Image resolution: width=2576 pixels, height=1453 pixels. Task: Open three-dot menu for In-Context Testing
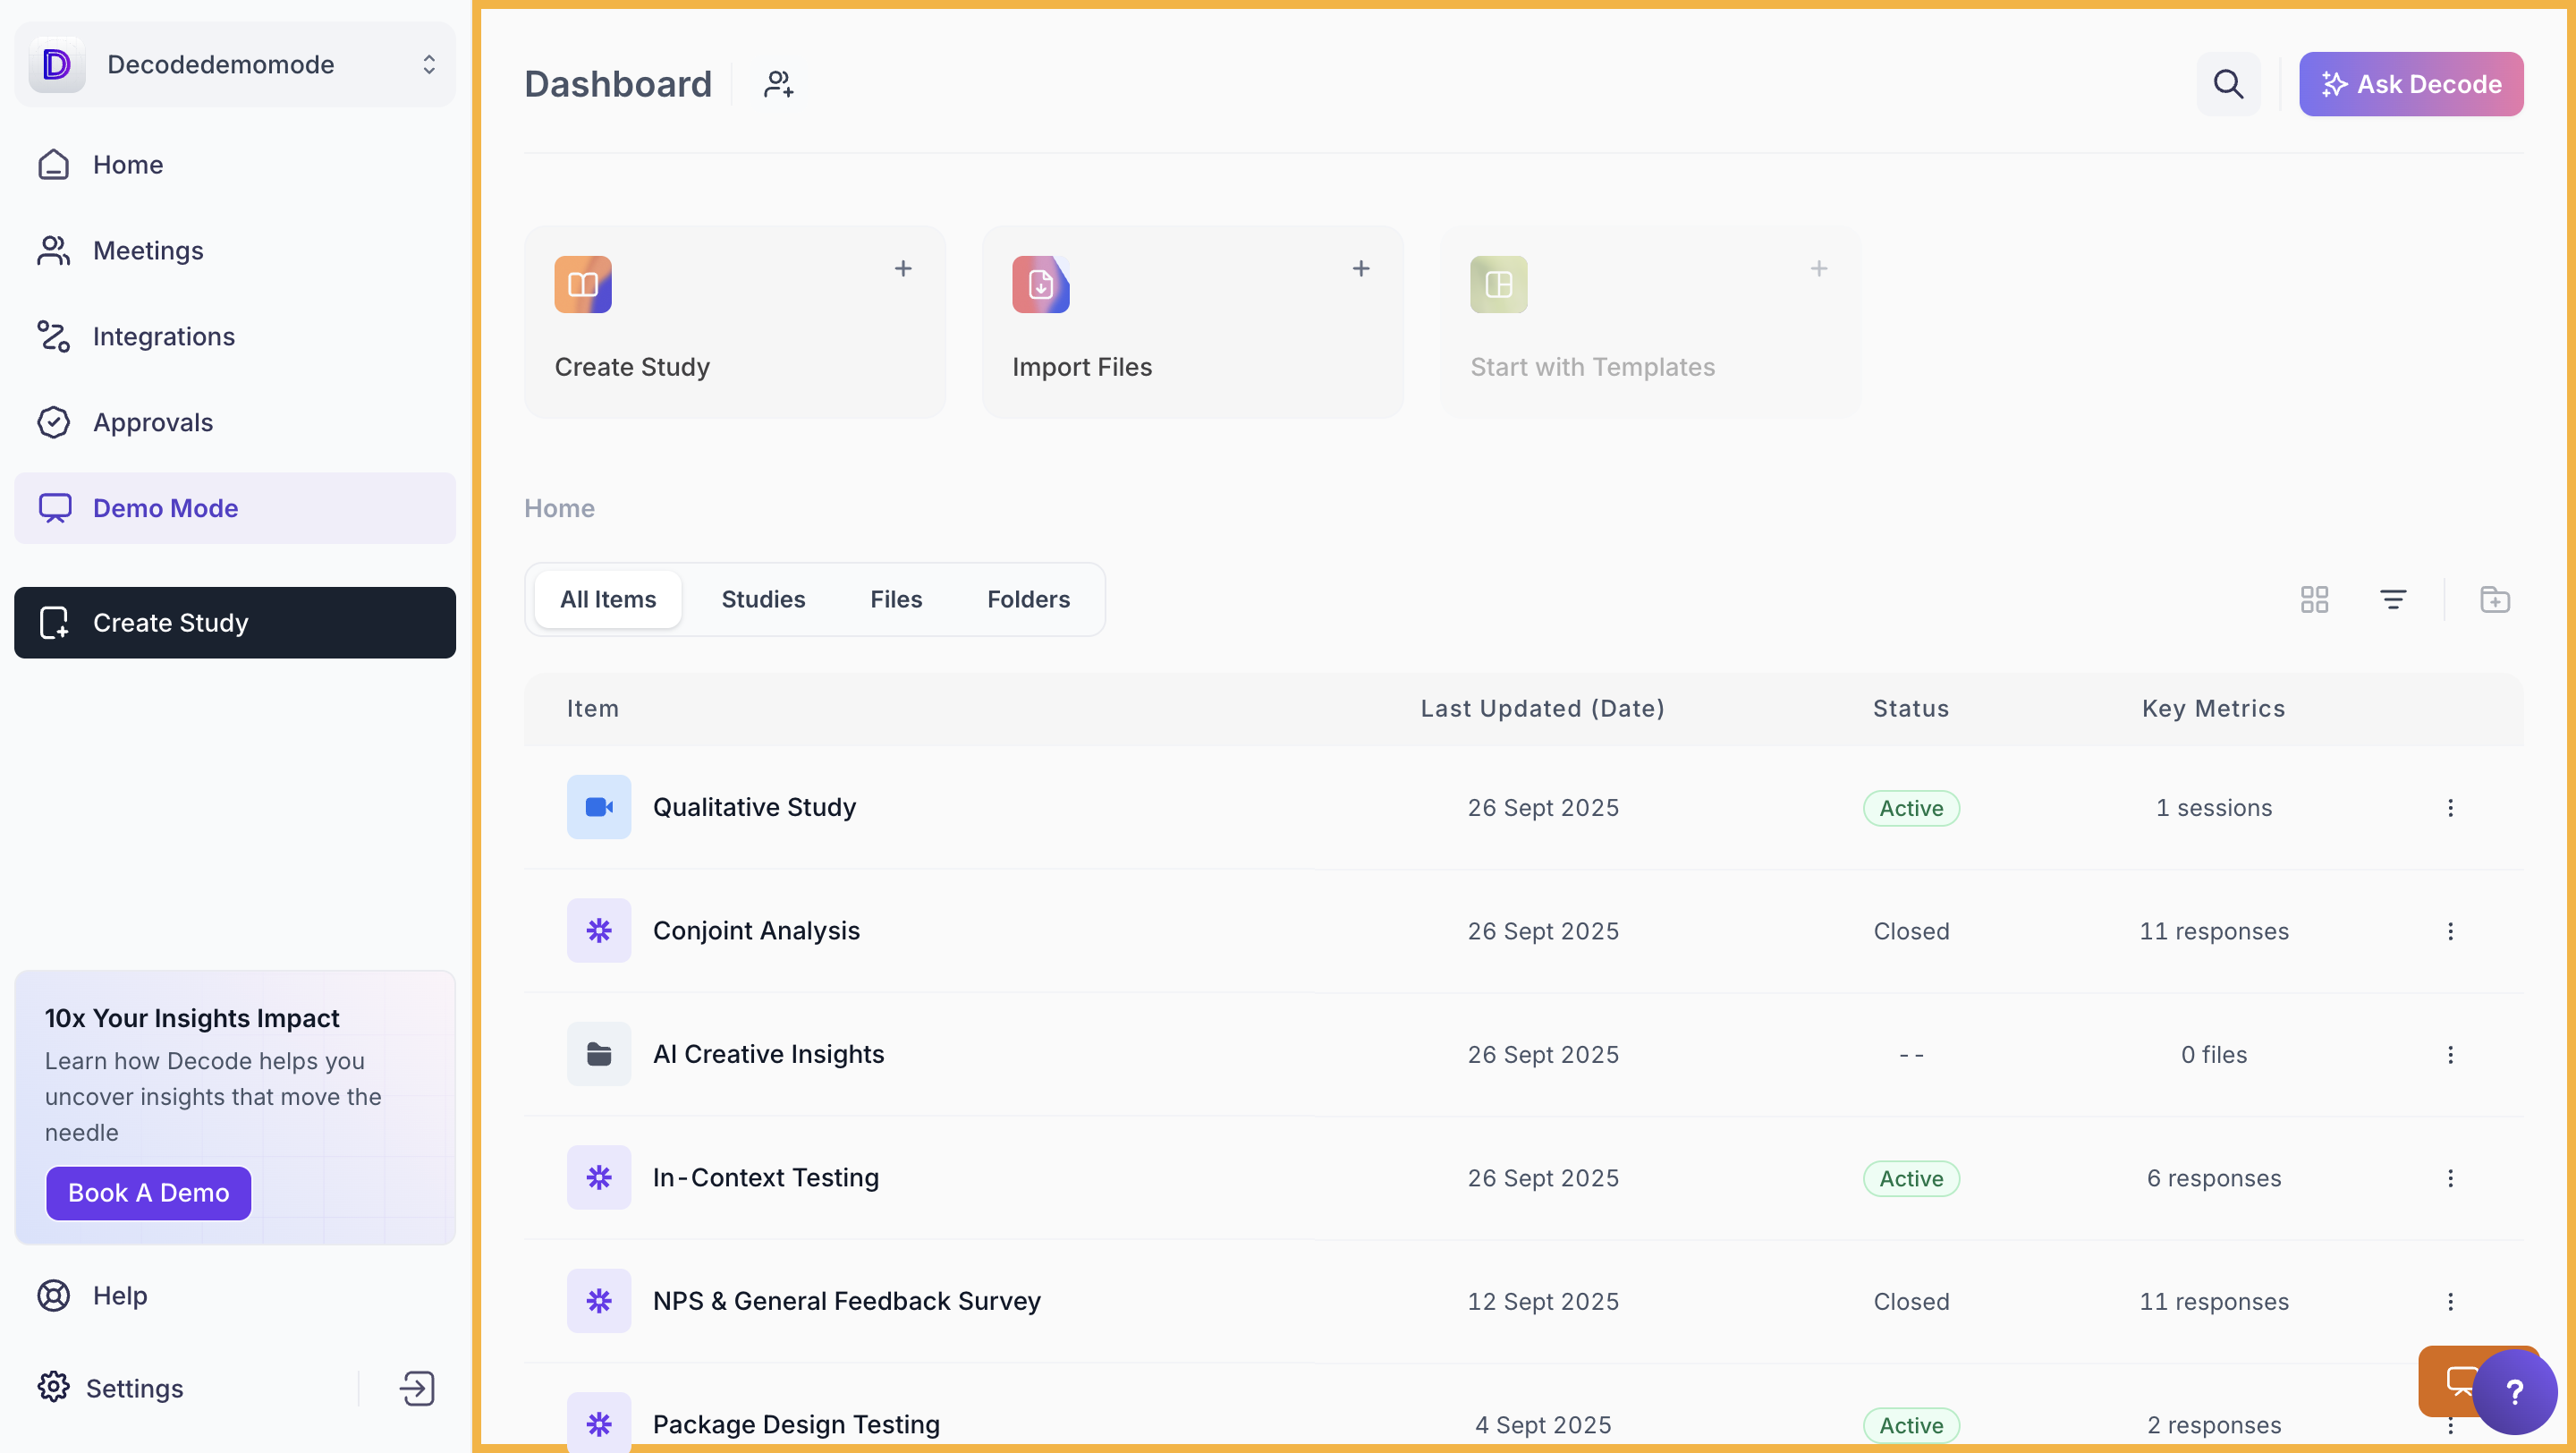[2450, 1178]
